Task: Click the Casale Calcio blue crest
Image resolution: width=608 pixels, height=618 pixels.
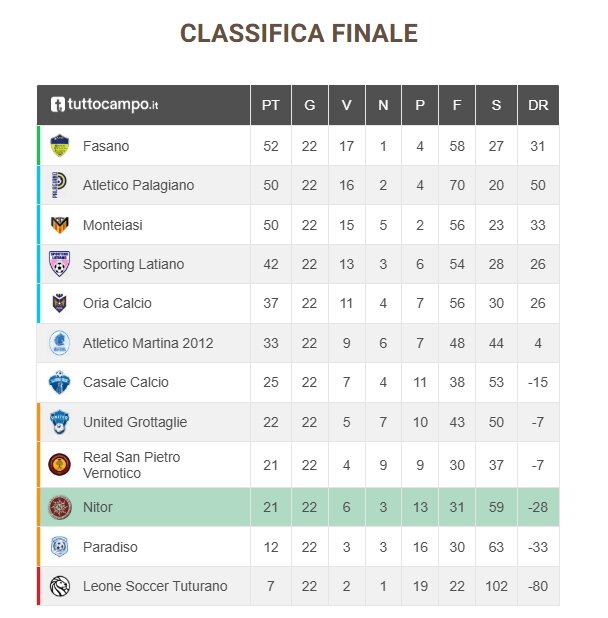Action: point(59,382)
